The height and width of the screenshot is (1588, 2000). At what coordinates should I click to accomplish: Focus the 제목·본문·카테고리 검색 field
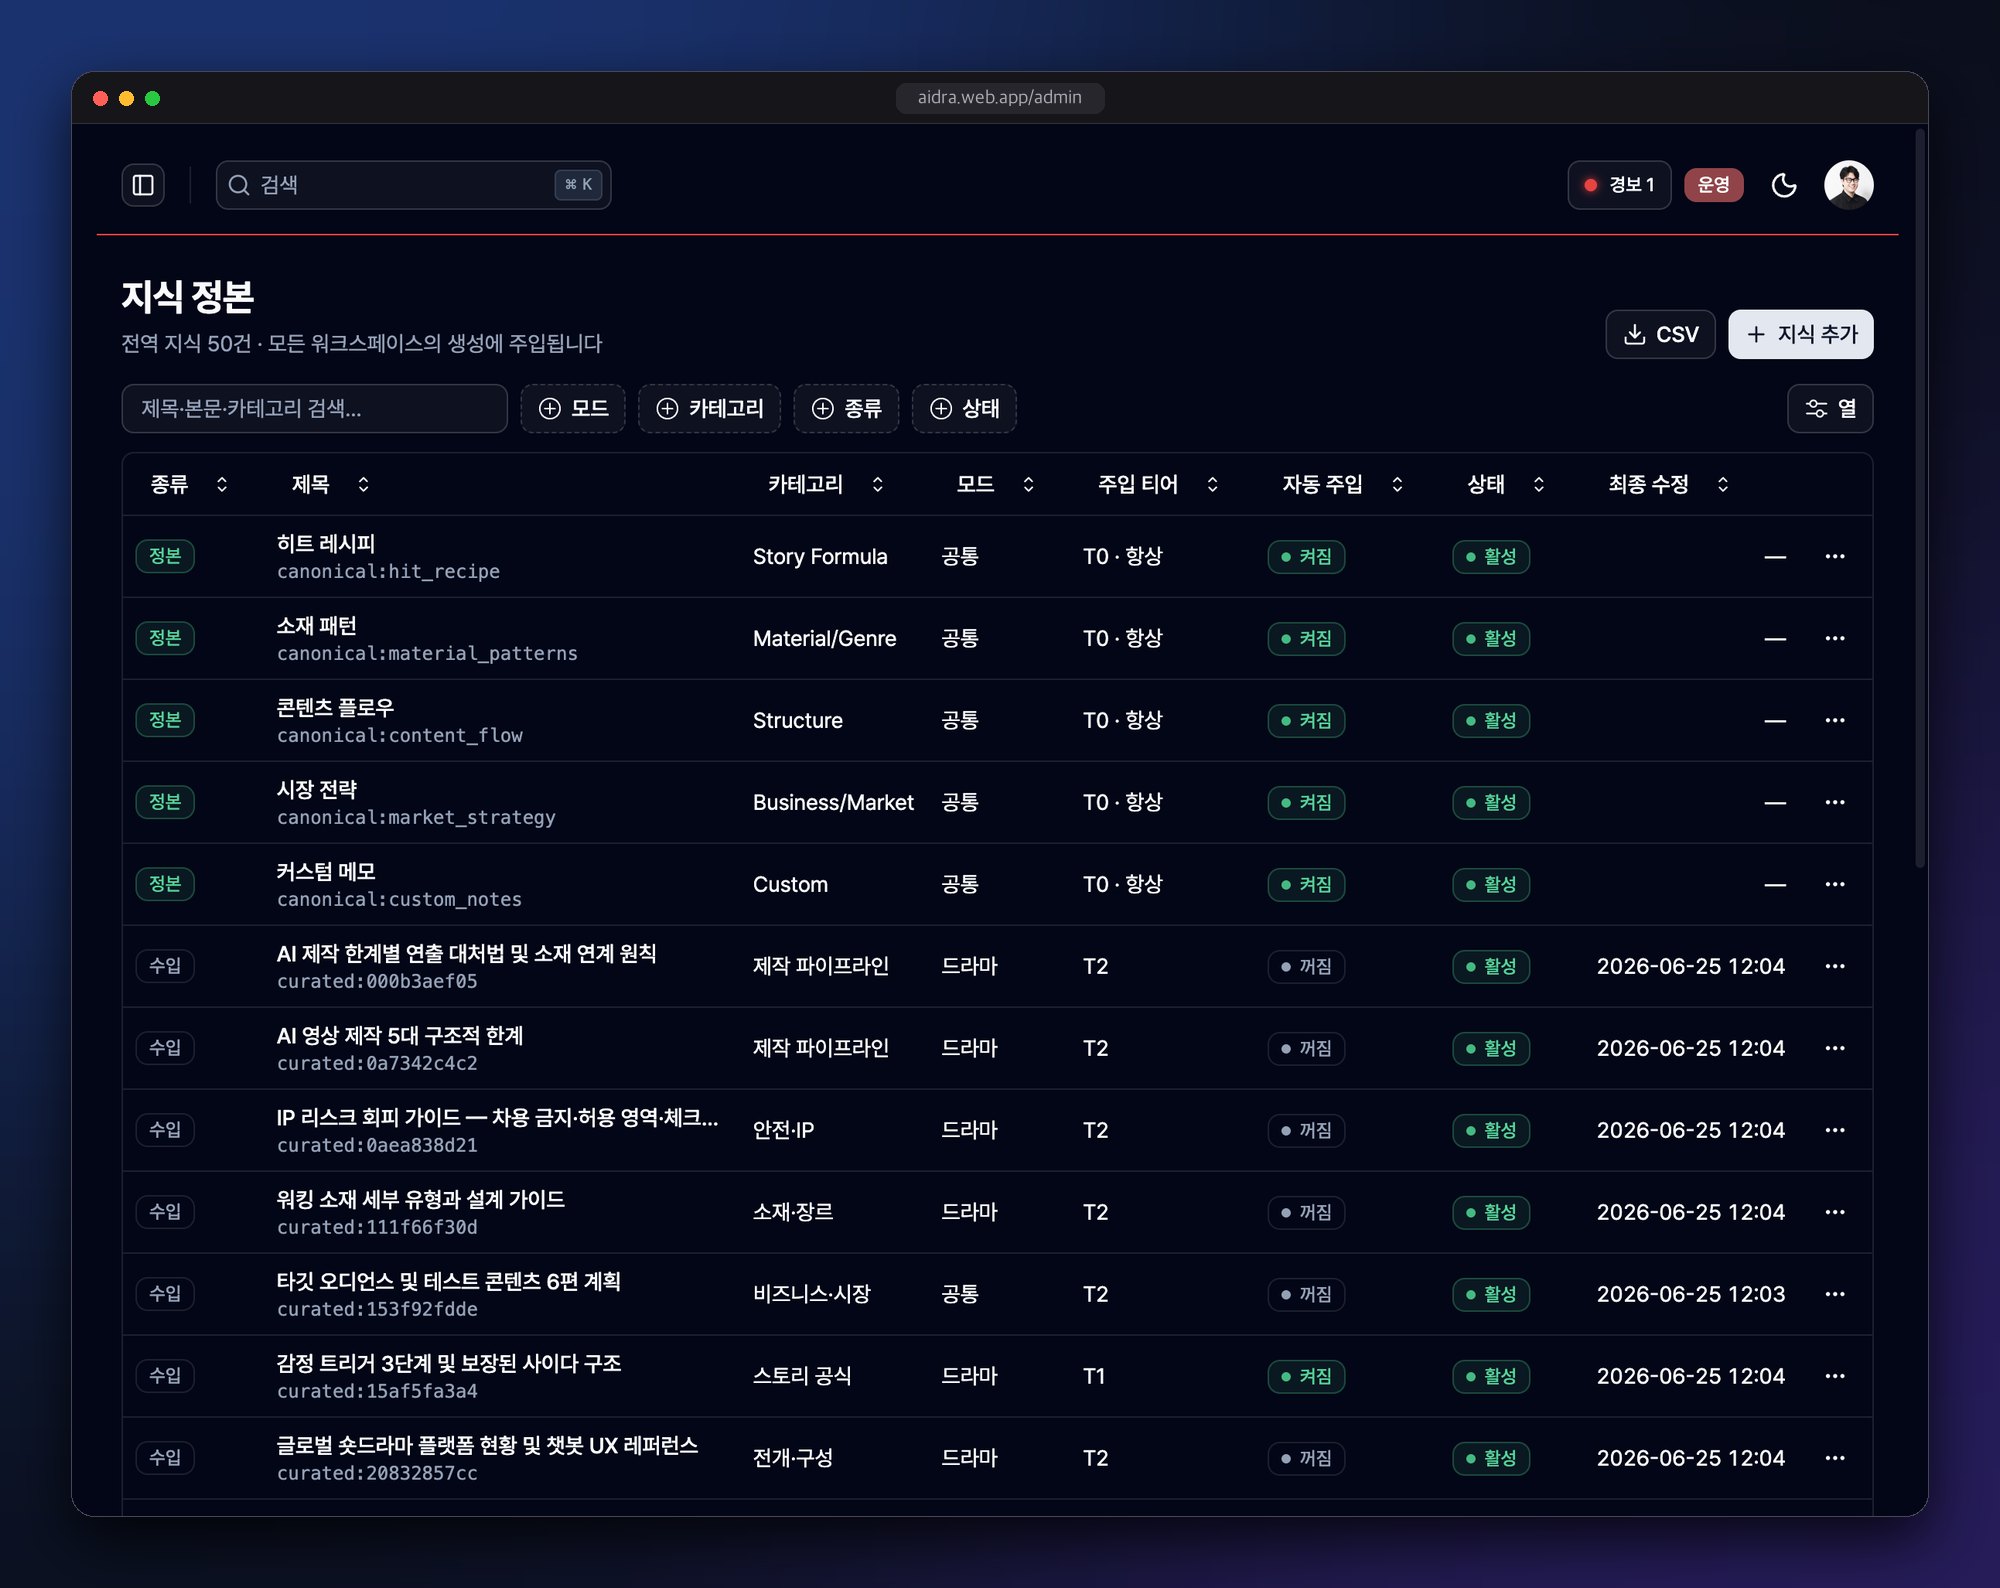point(314,408)
